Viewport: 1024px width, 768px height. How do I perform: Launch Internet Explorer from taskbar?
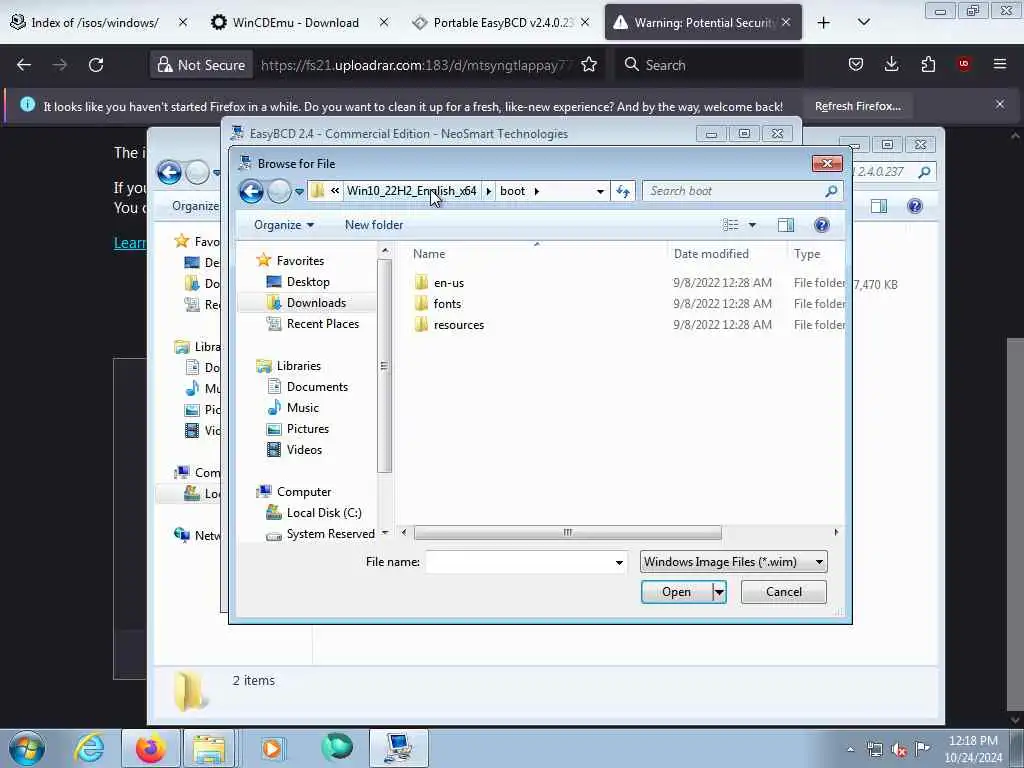(x=89, y=748)
